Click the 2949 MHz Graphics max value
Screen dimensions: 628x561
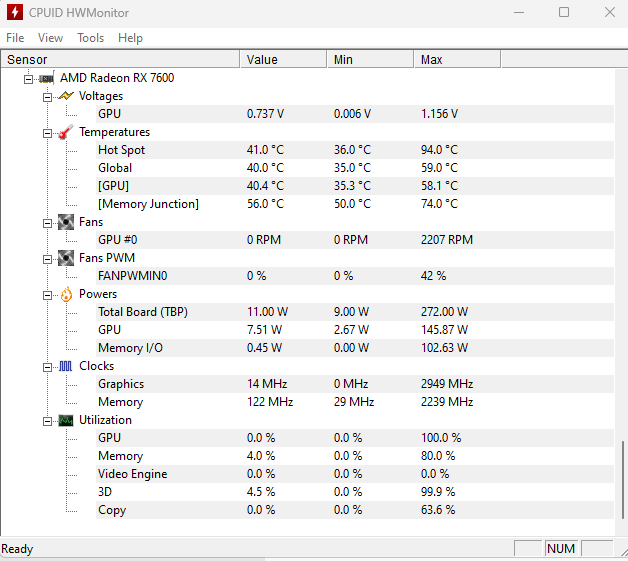[x=447, y=384]
